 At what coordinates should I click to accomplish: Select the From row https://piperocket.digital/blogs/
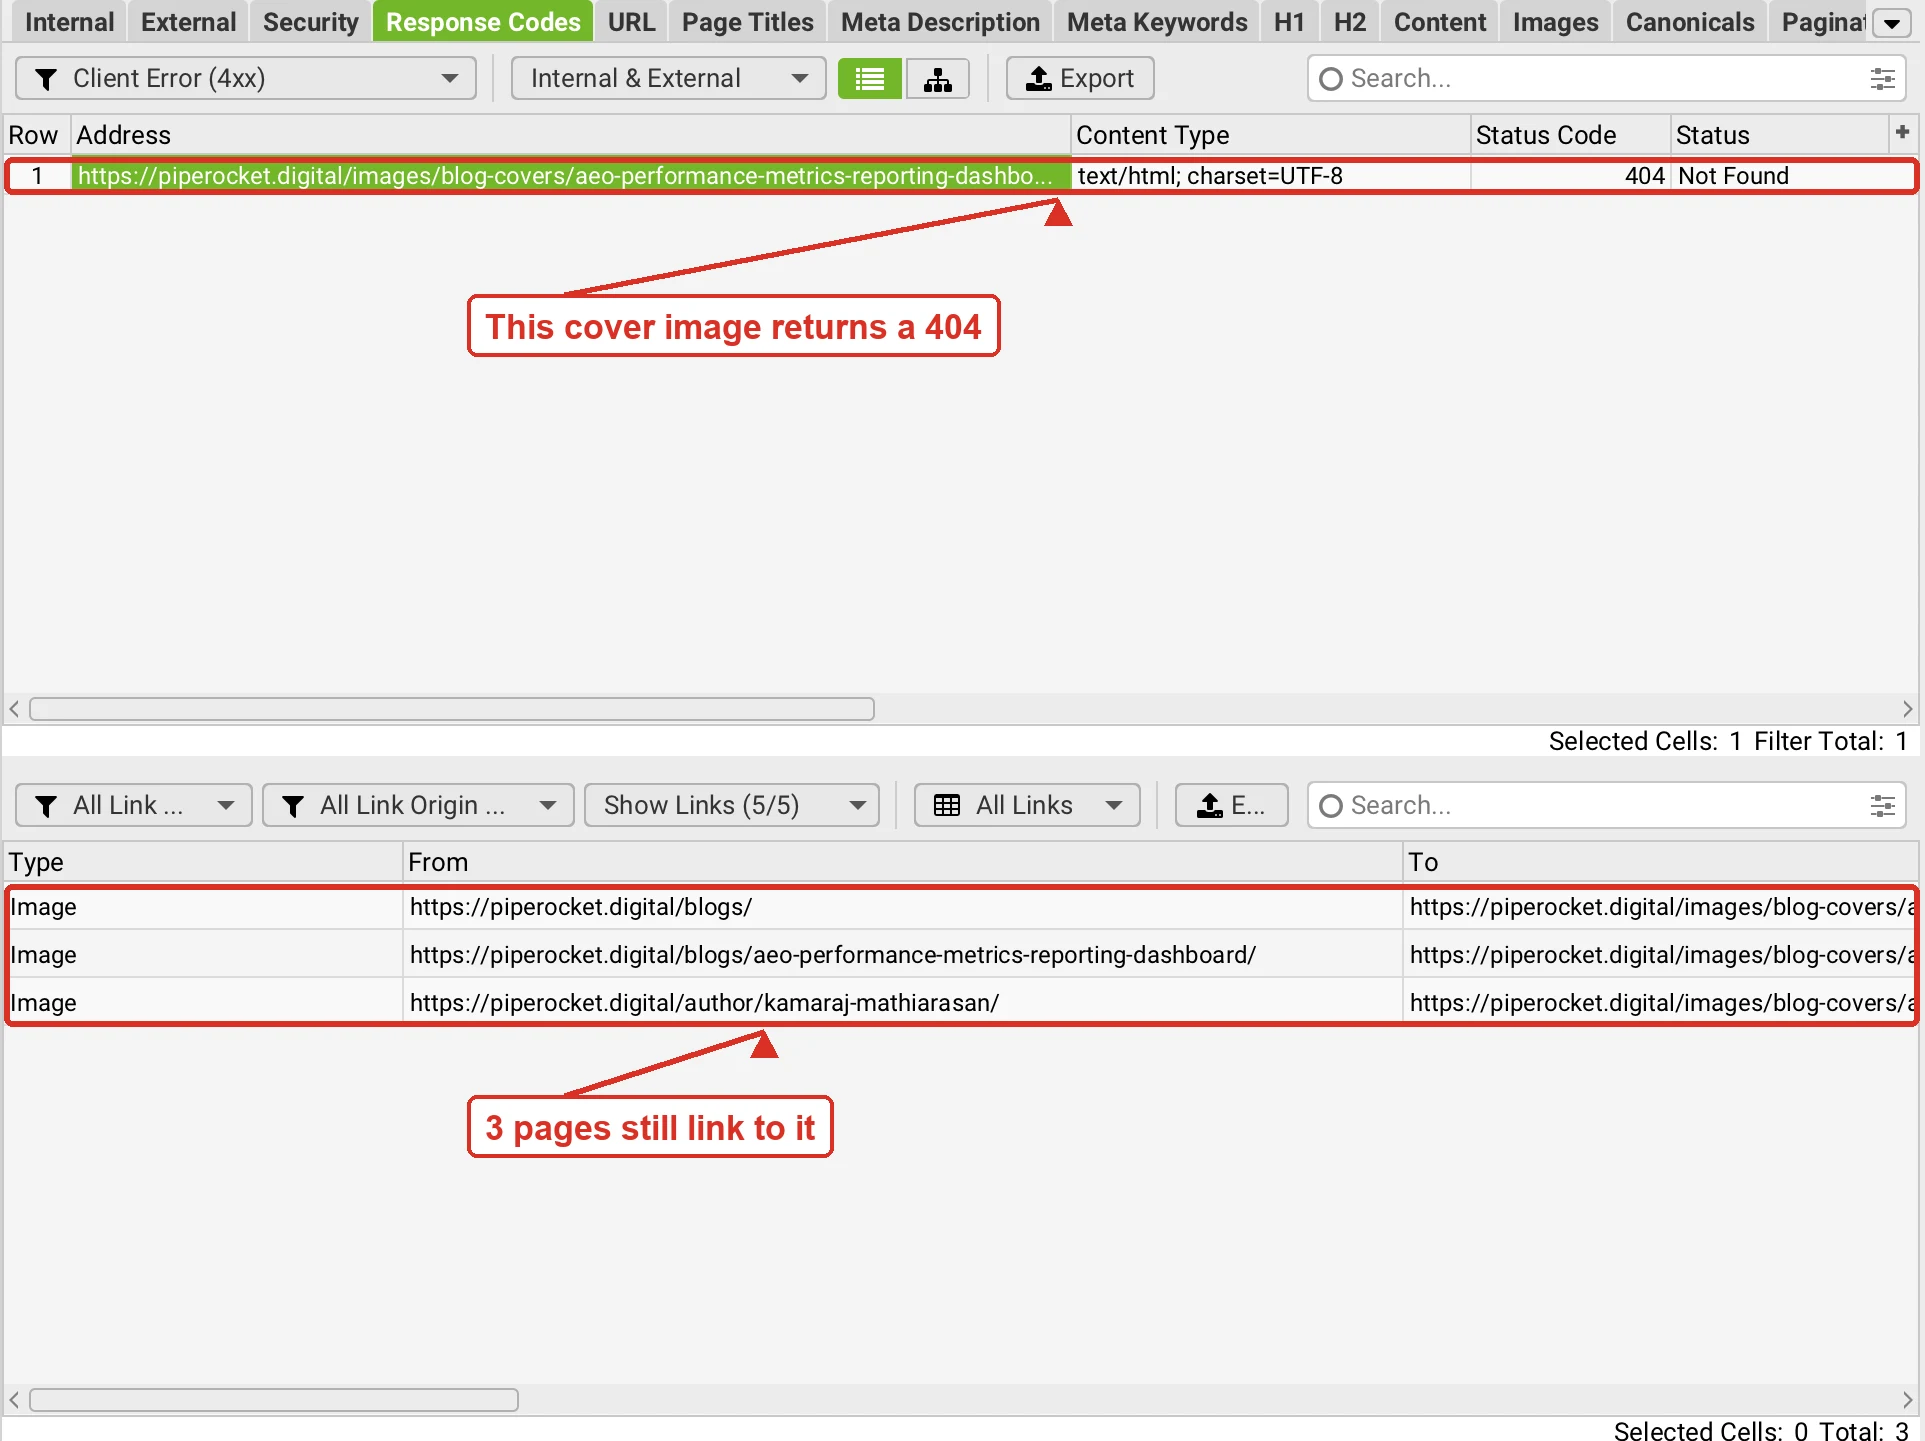pos(902,907)
